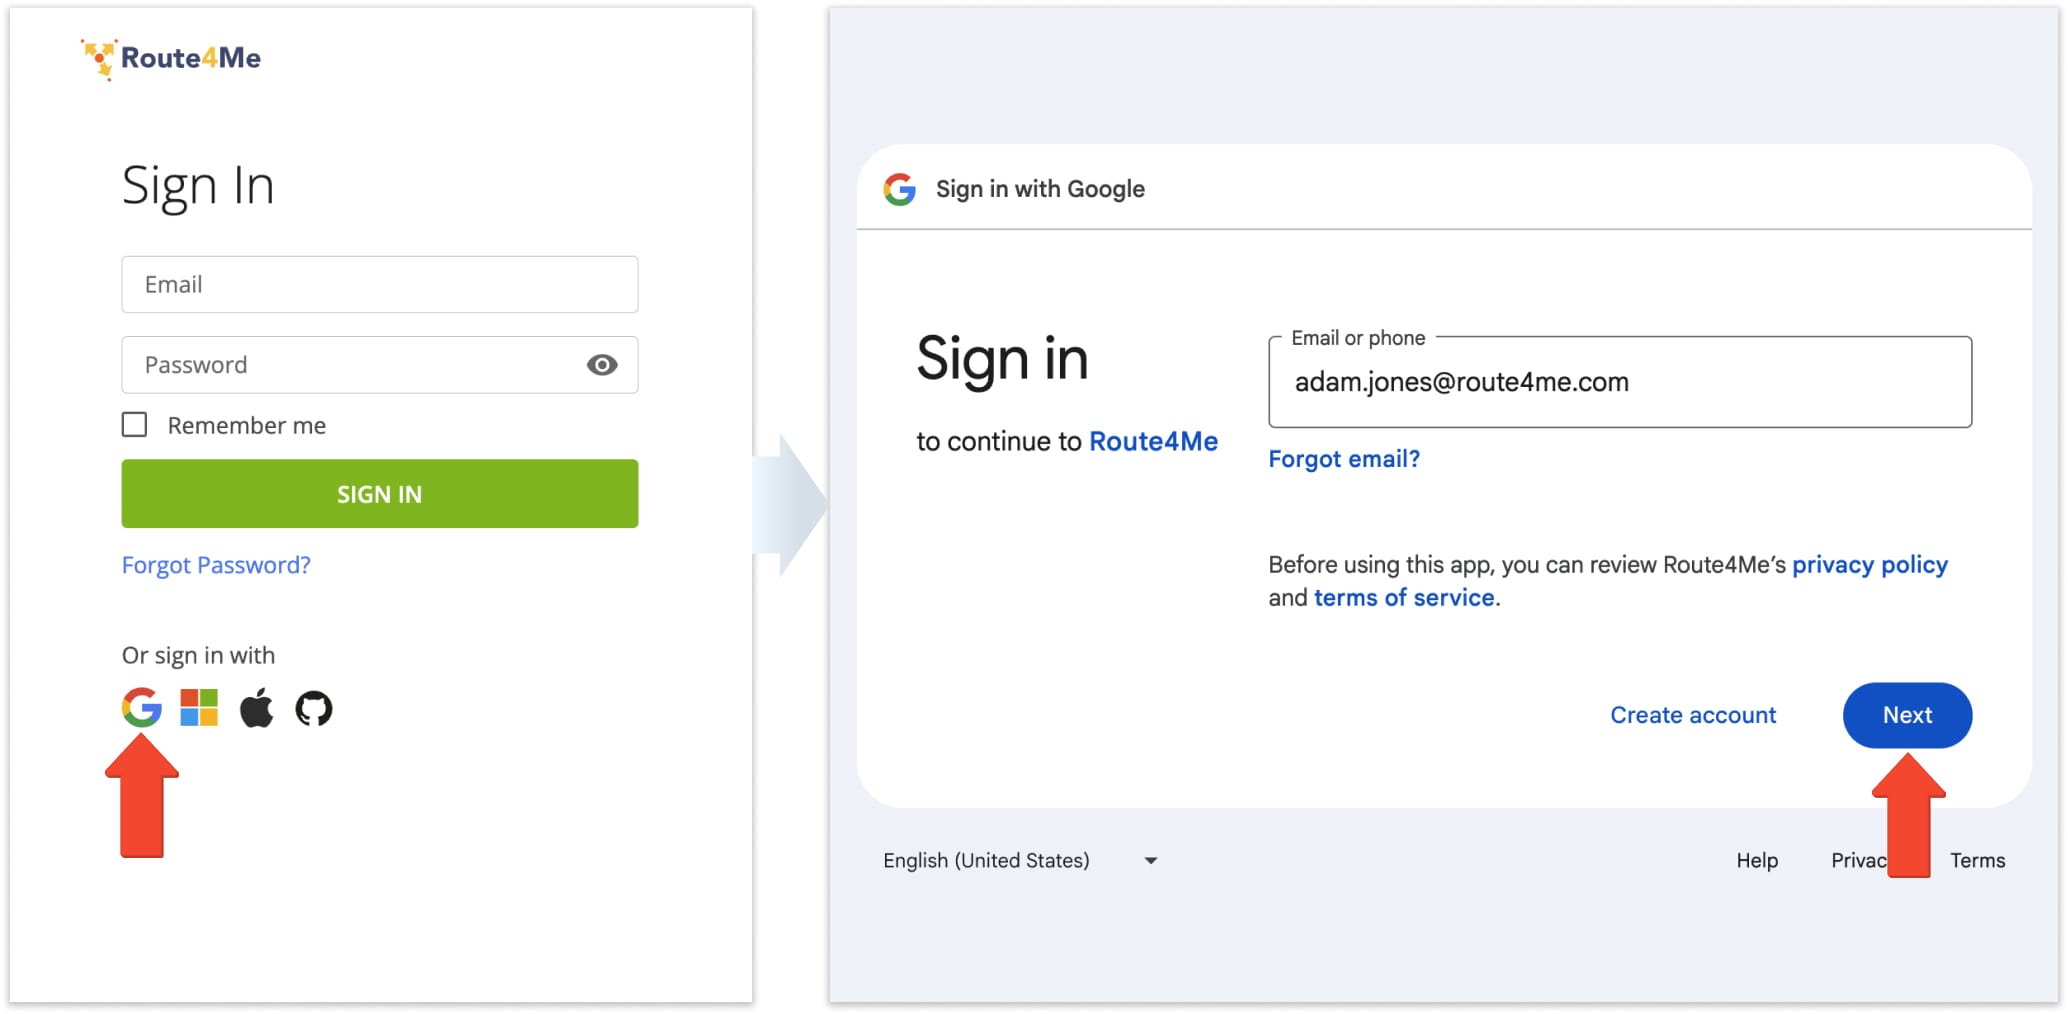The width and height of the screenshot is (2068, 1014).
Task: Click the Google sign-in icon
Action: (x=141, y=708)
